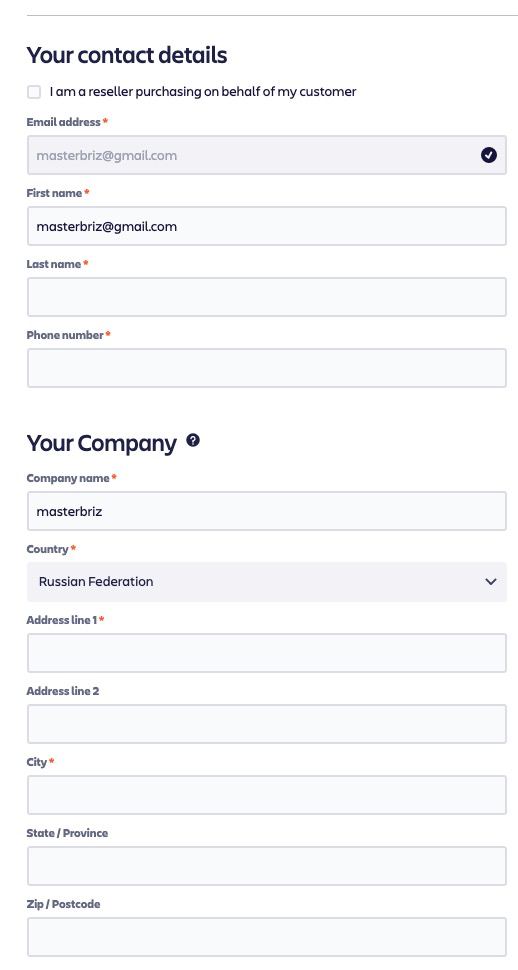
Task: Click the City text field
Action: click(x=267, y=795)
